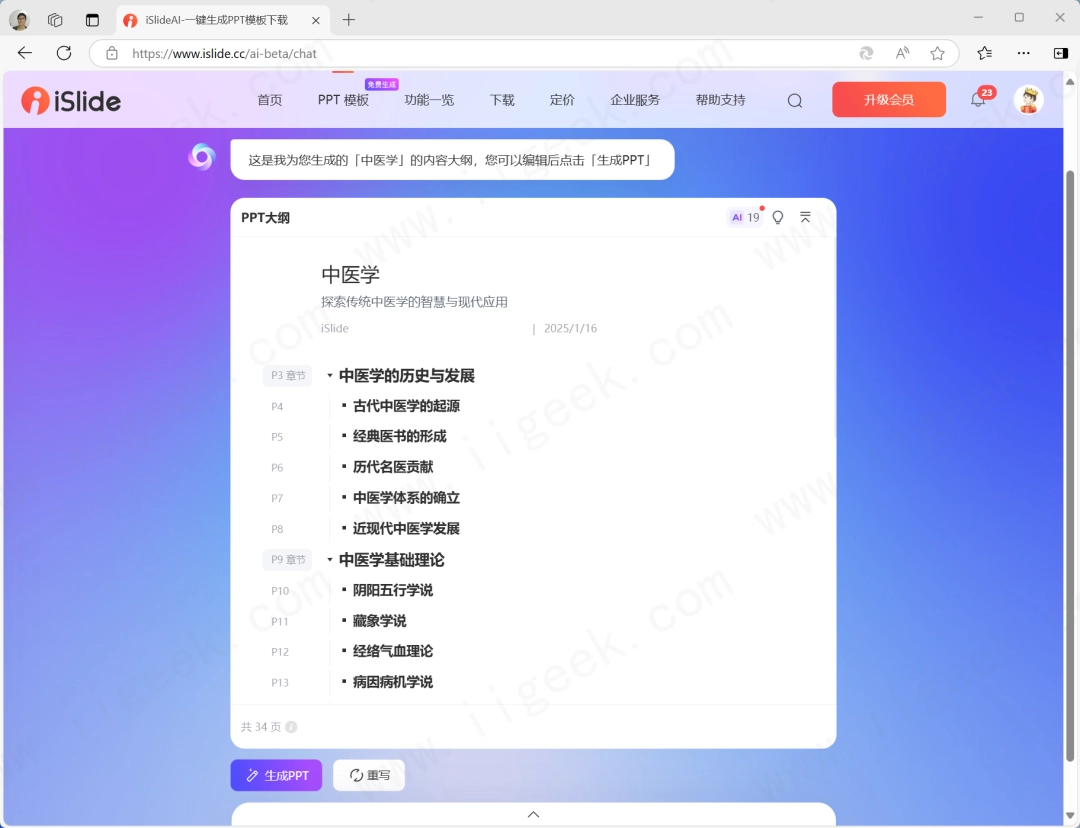Click the 升级会员 upgrade button

coord(888,100)
